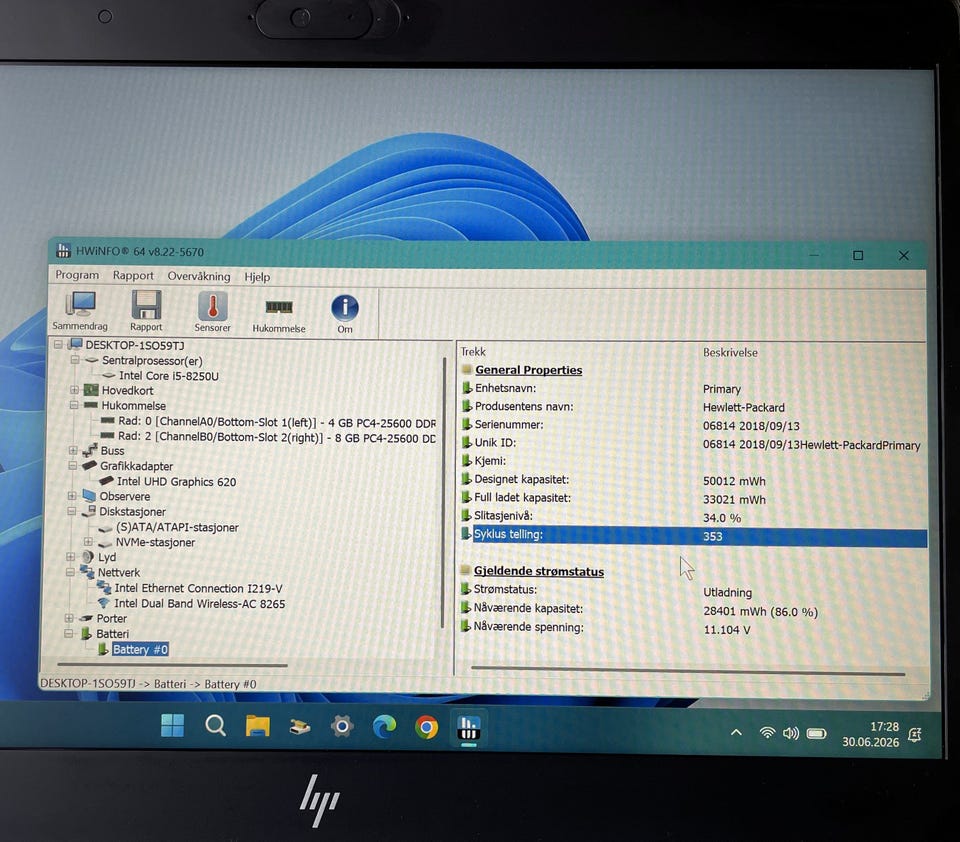Select the Slitasjenivå row

tap(692, 517)
